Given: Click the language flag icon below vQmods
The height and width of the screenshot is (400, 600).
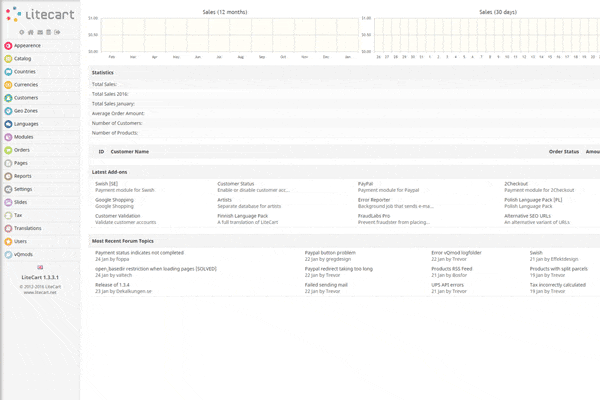Looking at the screenshot, I should pos(40,267).
